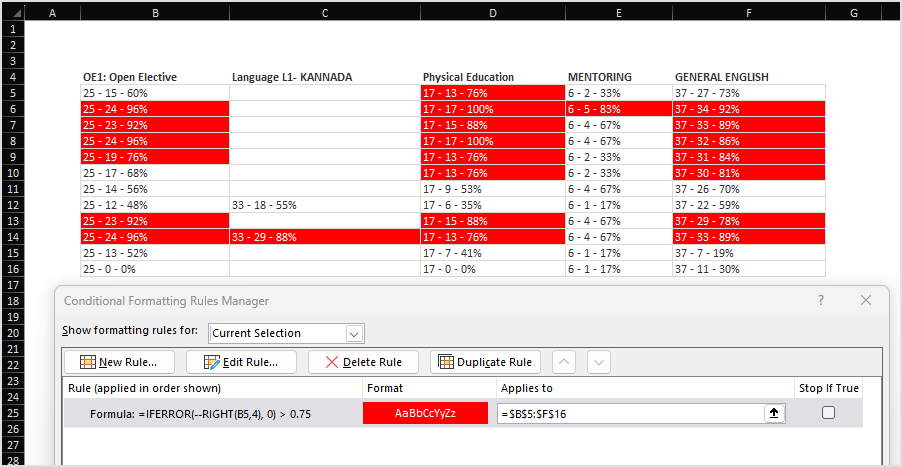Click the New Rule button
902x467 pixels.
tap(120, 362)
